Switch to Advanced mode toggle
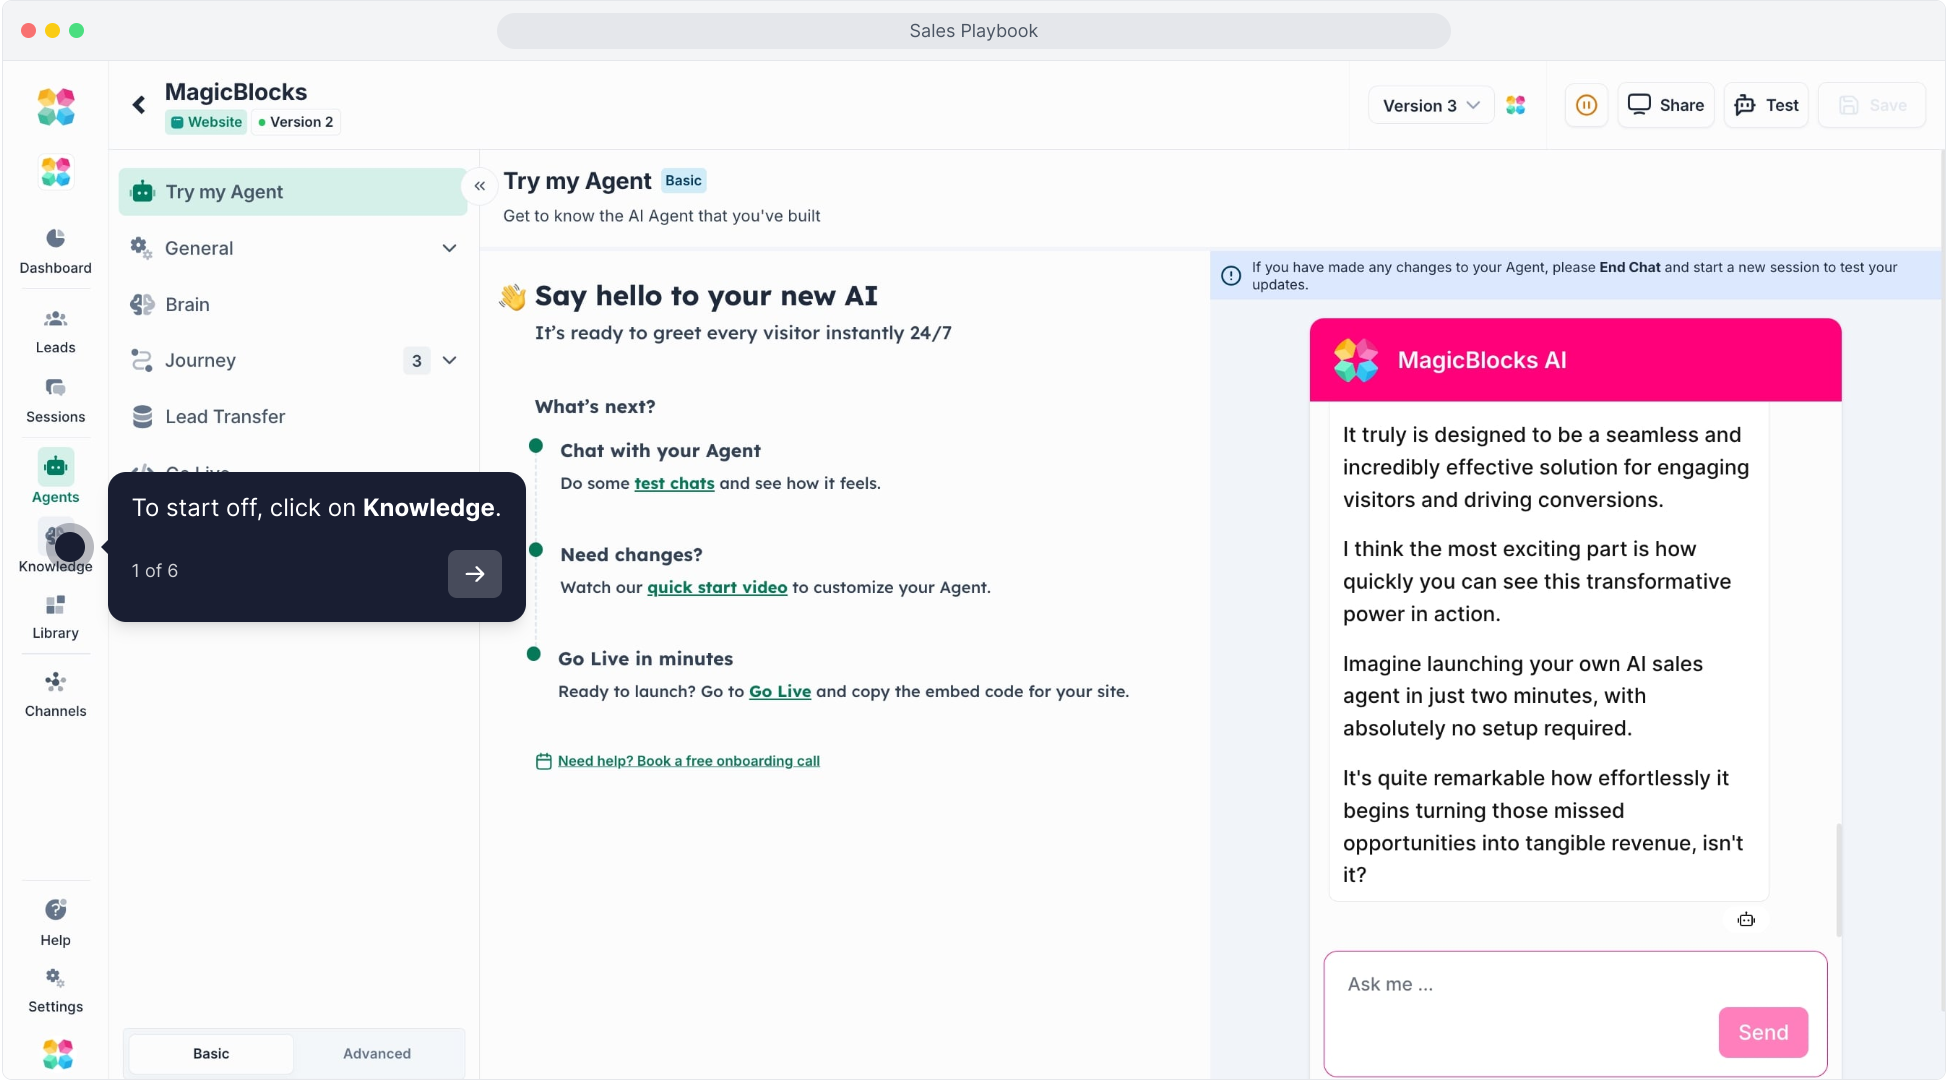Screen dimensions: 1948x1080 tap(377, 1053)
